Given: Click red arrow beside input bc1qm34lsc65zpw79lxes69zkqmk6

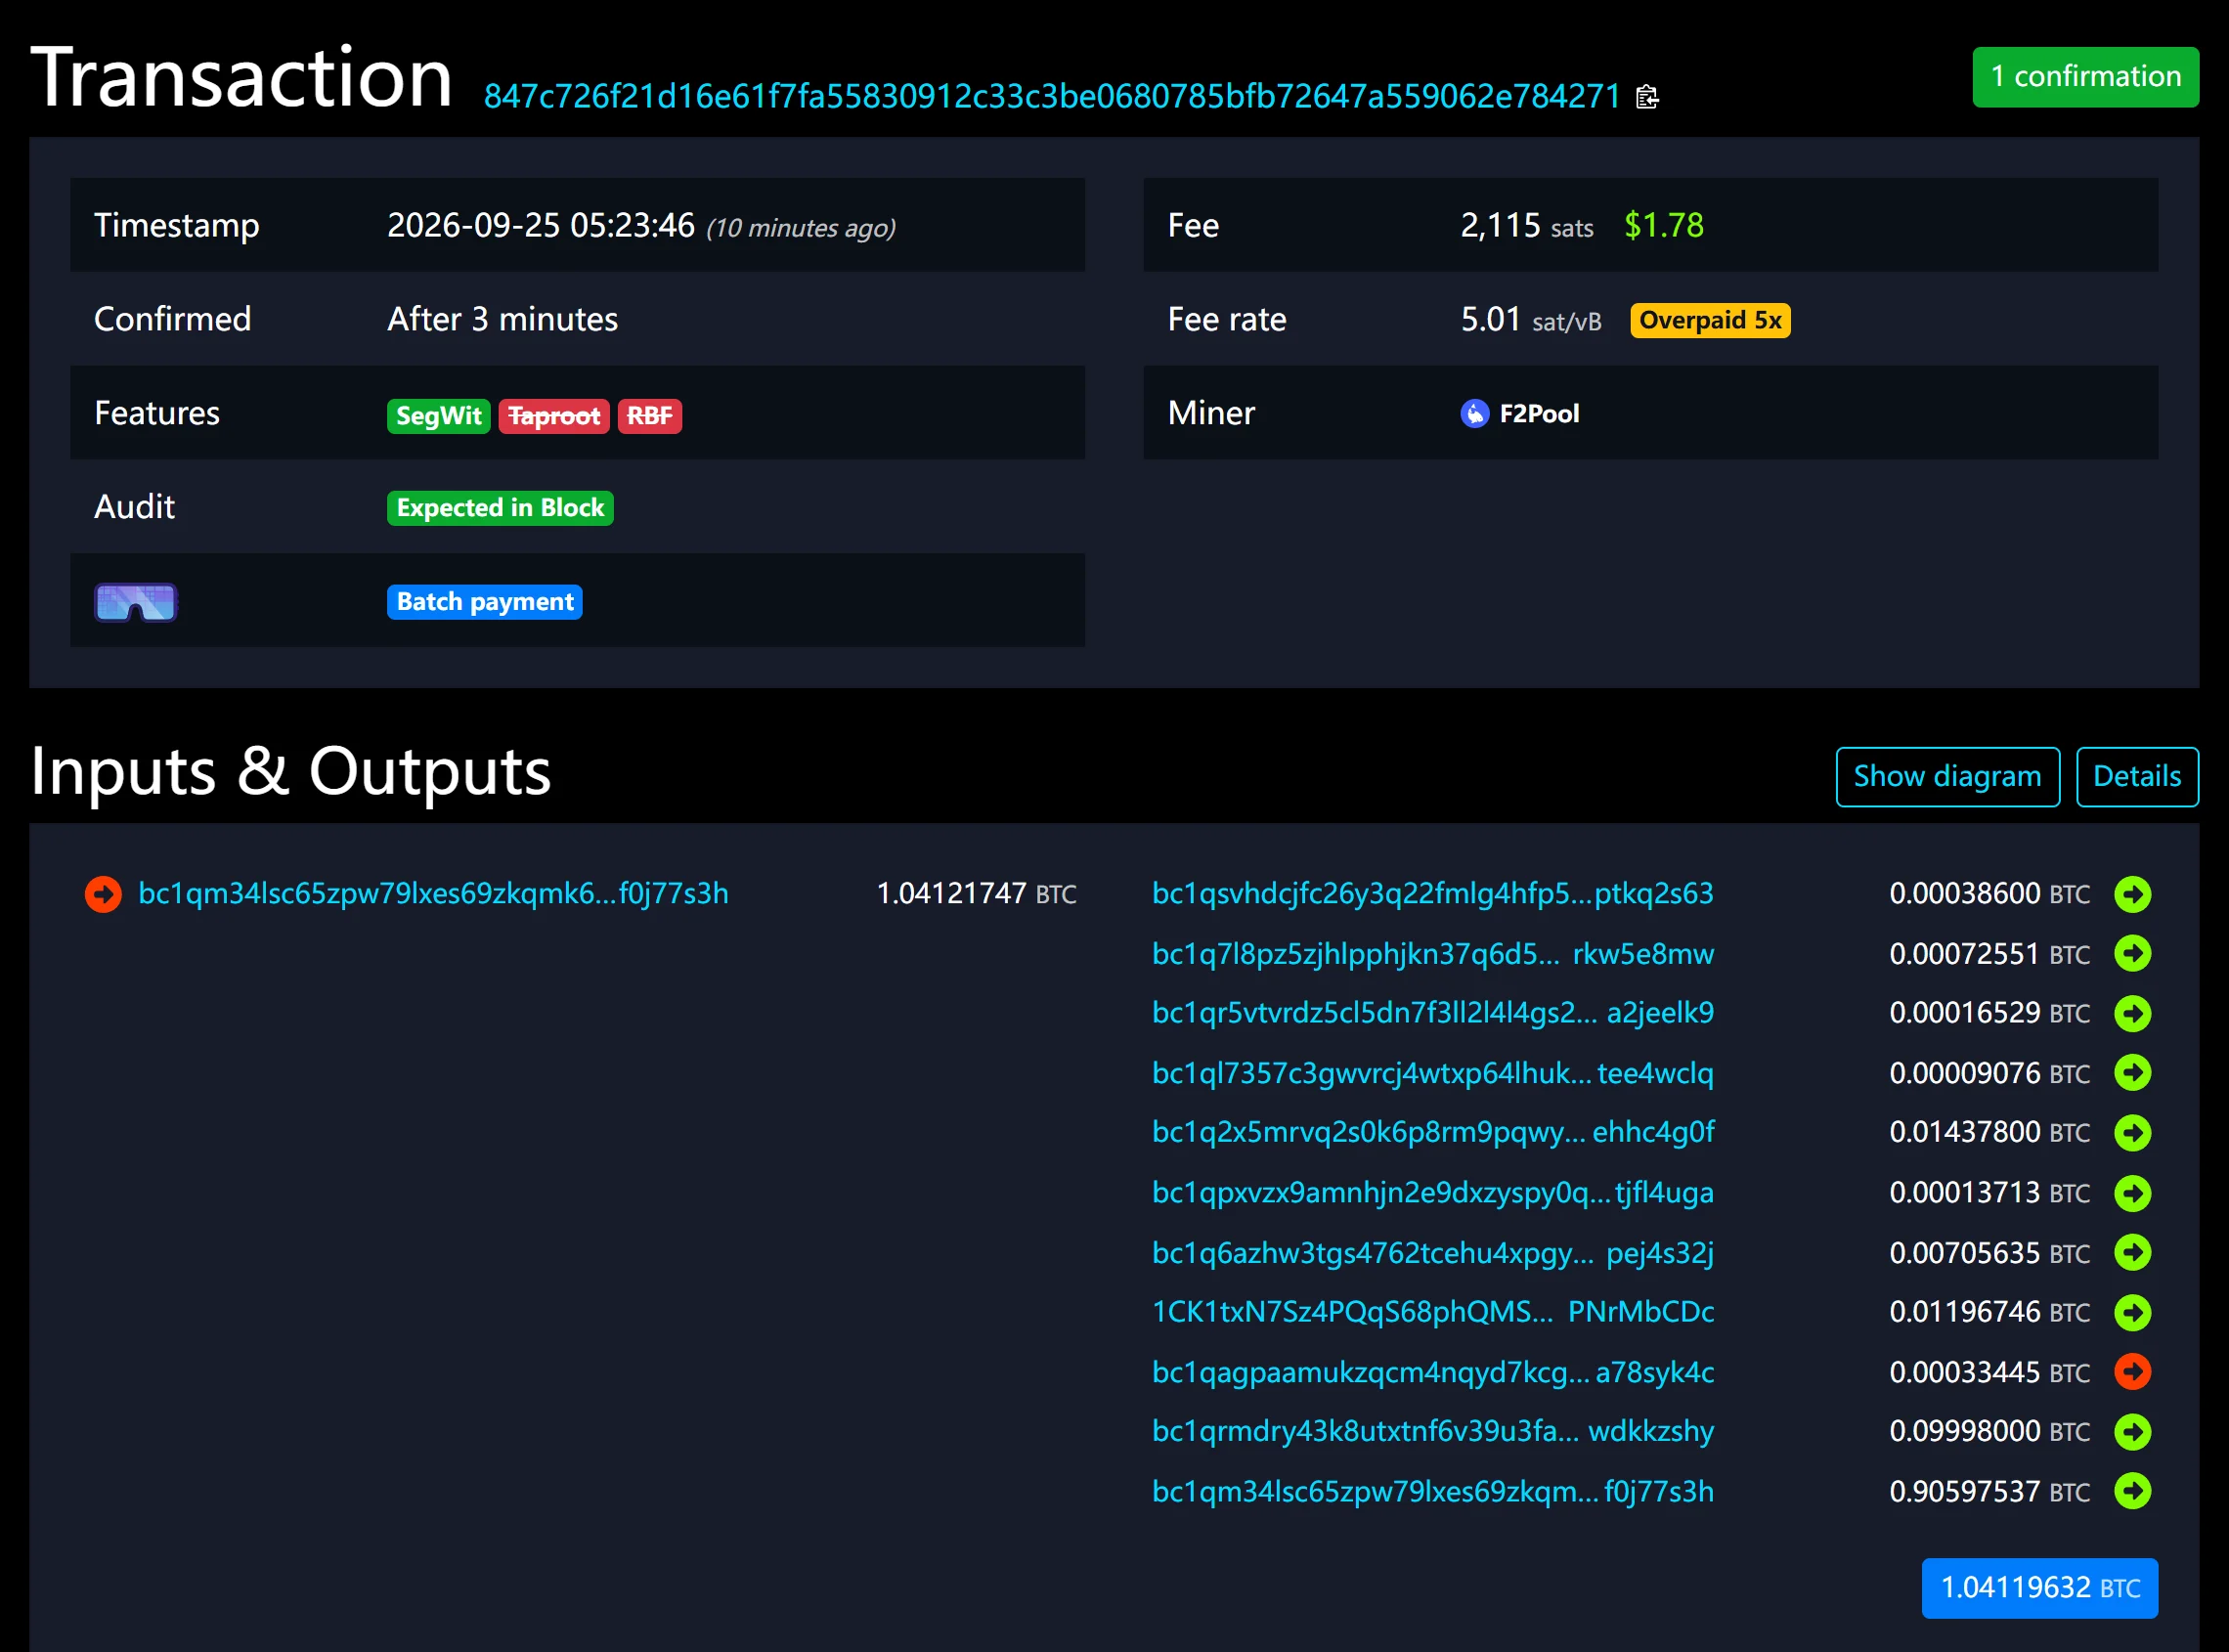Looking at the screenshot, I should (103, 894).
